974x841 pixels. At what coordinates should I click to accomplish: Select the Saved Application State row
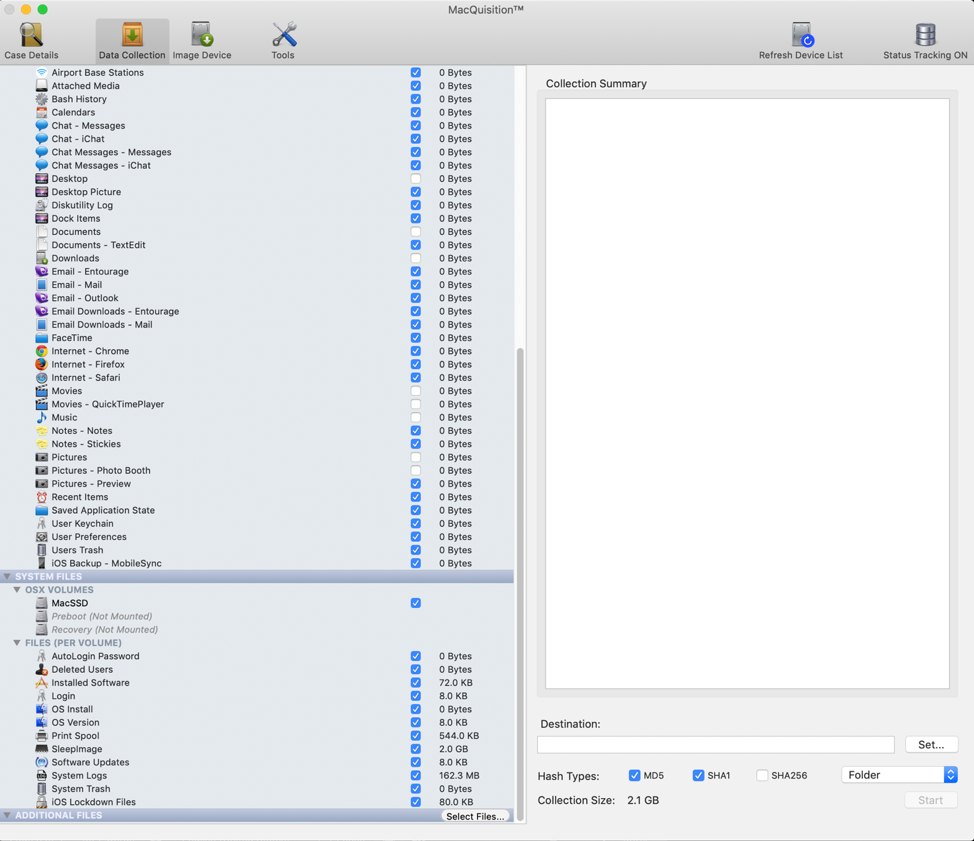click(257, 511)
